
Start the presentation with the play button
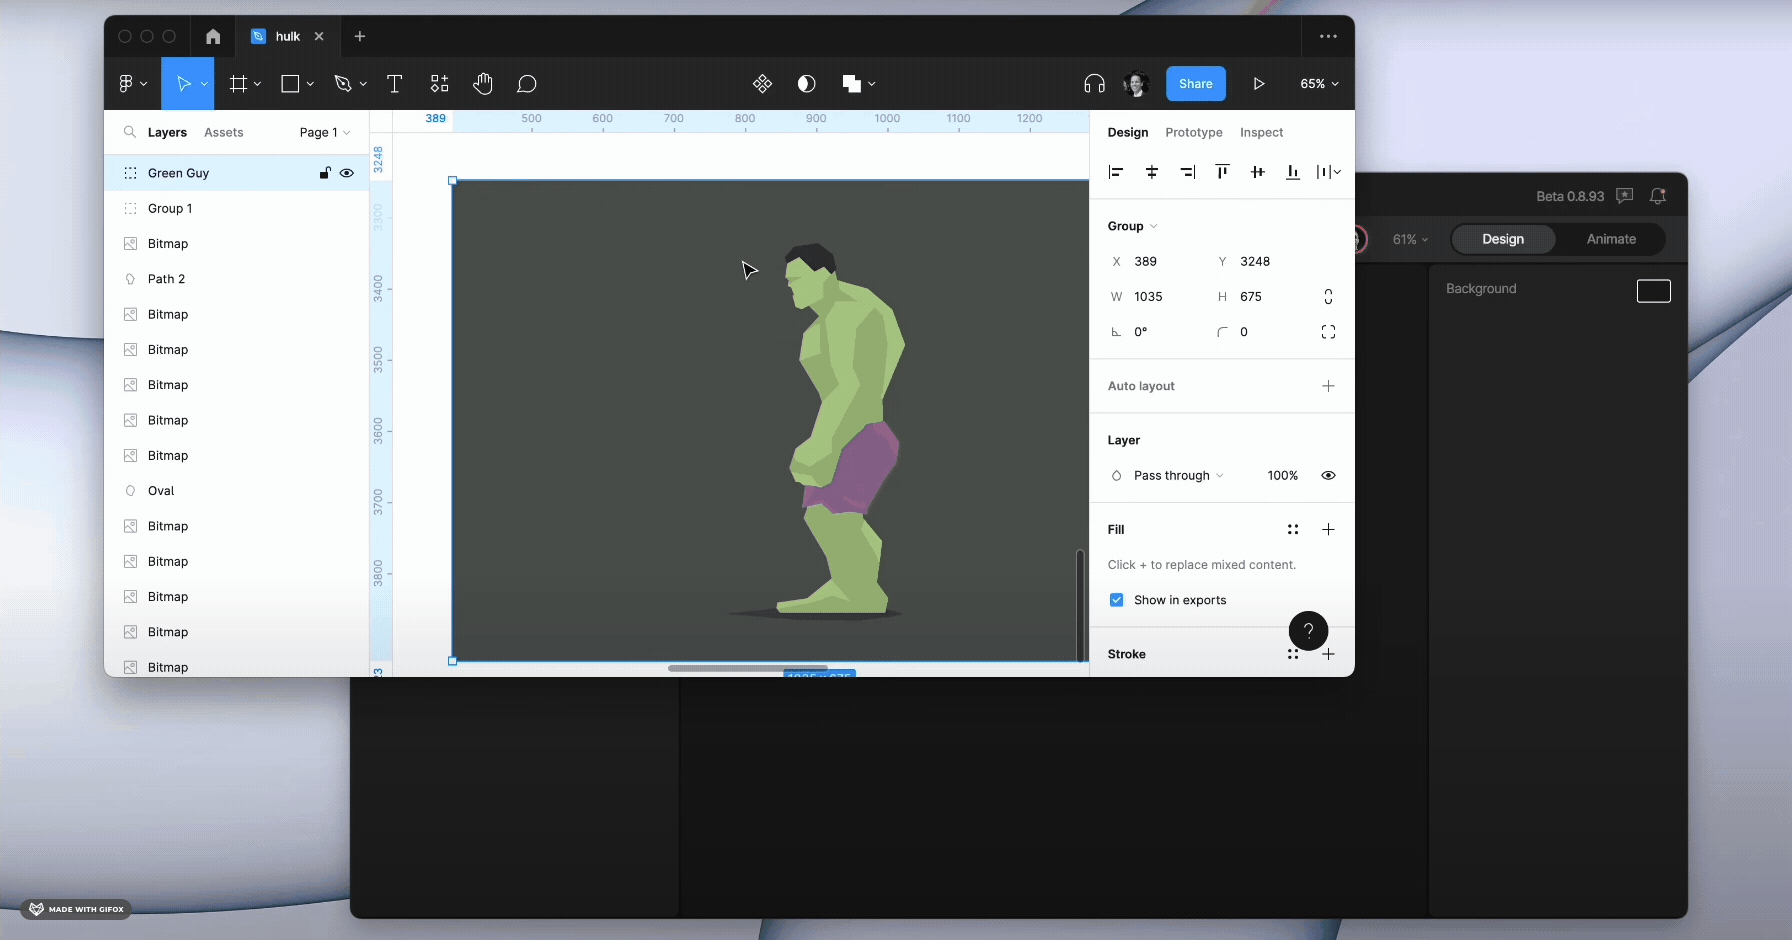pyautogui.click(x=1259, y=84)
